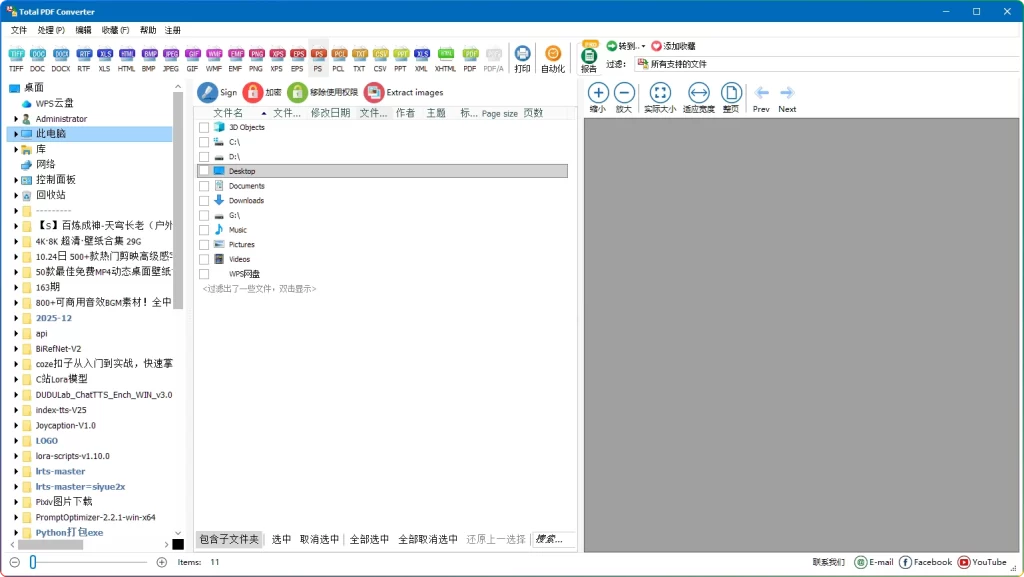This screenshot has height=577, width=1024.
Task: Choose the DOCX conversion format icon
Action: coord(60,55)
